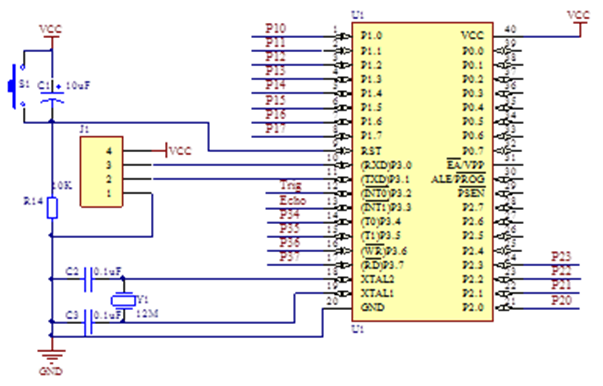Screen dimensions: 603x386
Task: Click the P23 net label
Action: (561, 256)
